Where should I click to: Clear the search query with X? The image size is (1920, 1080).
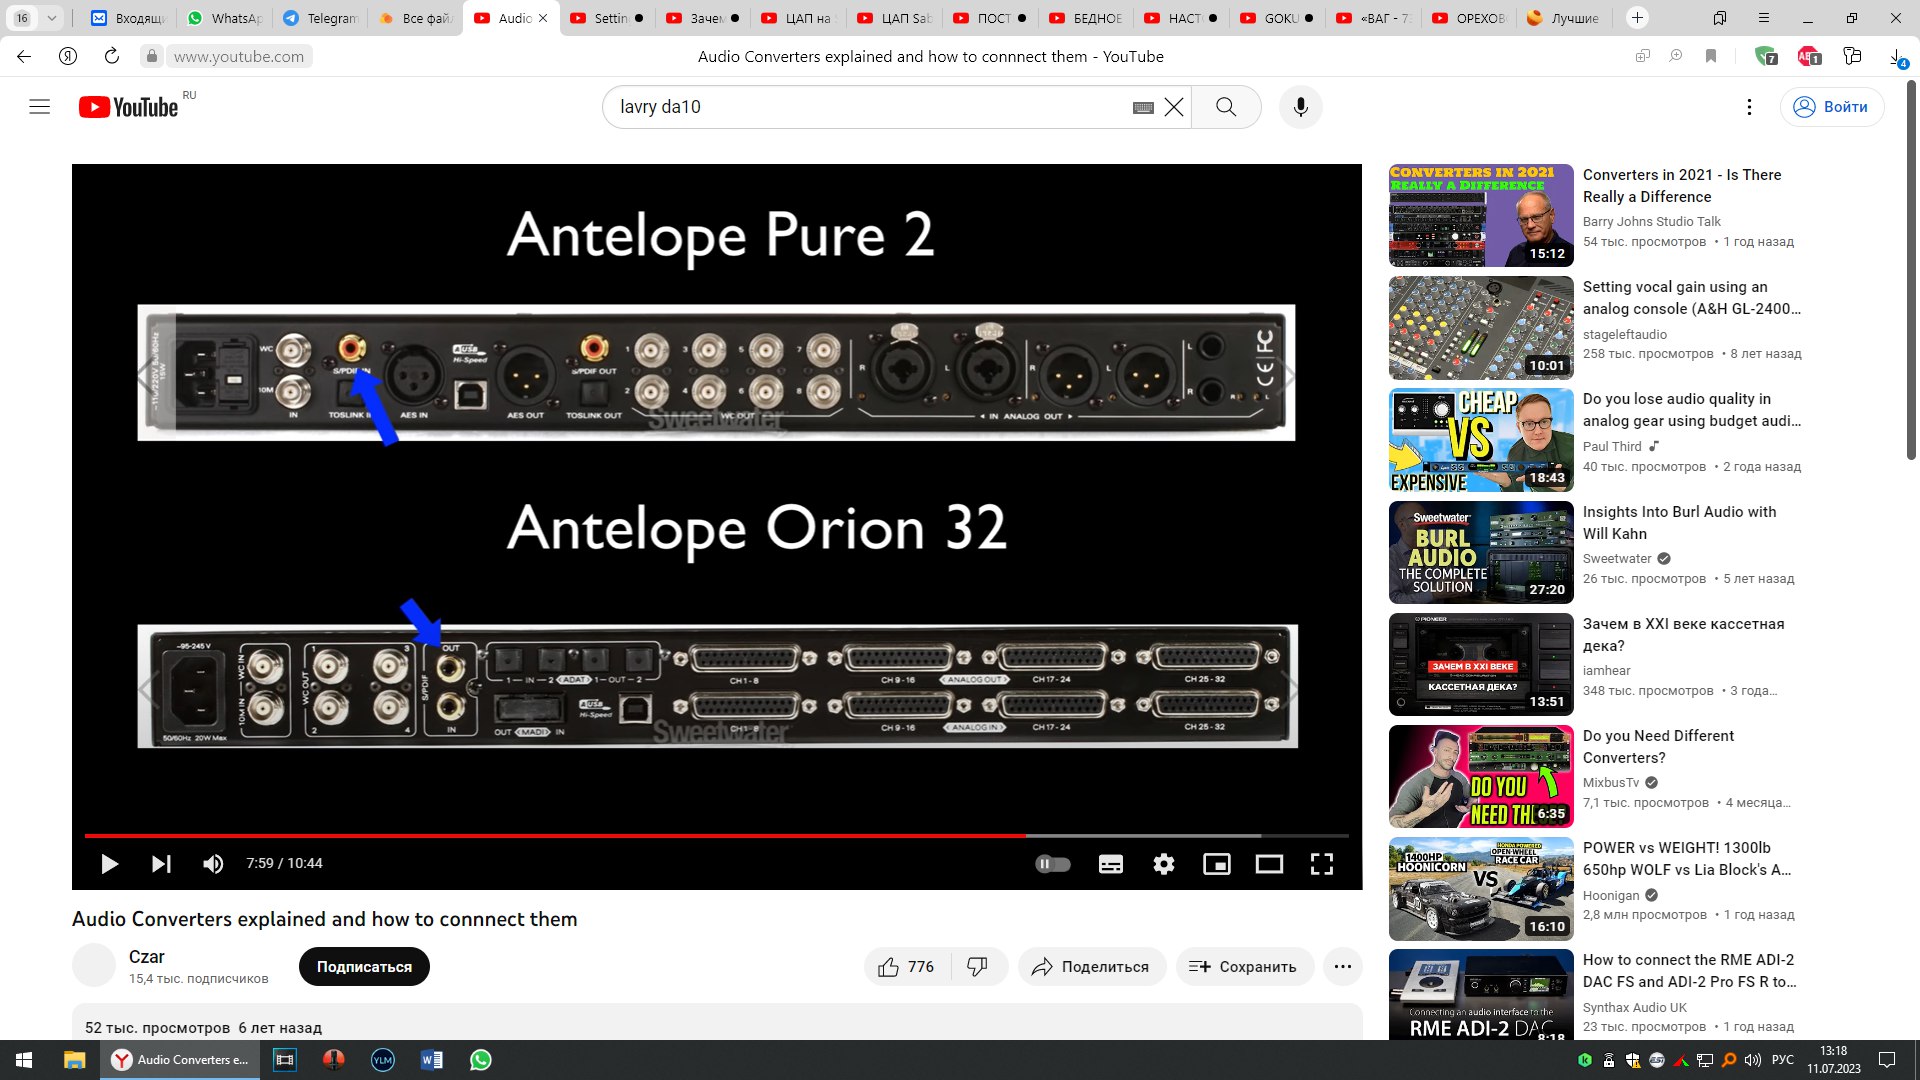tap(1174, 107)
